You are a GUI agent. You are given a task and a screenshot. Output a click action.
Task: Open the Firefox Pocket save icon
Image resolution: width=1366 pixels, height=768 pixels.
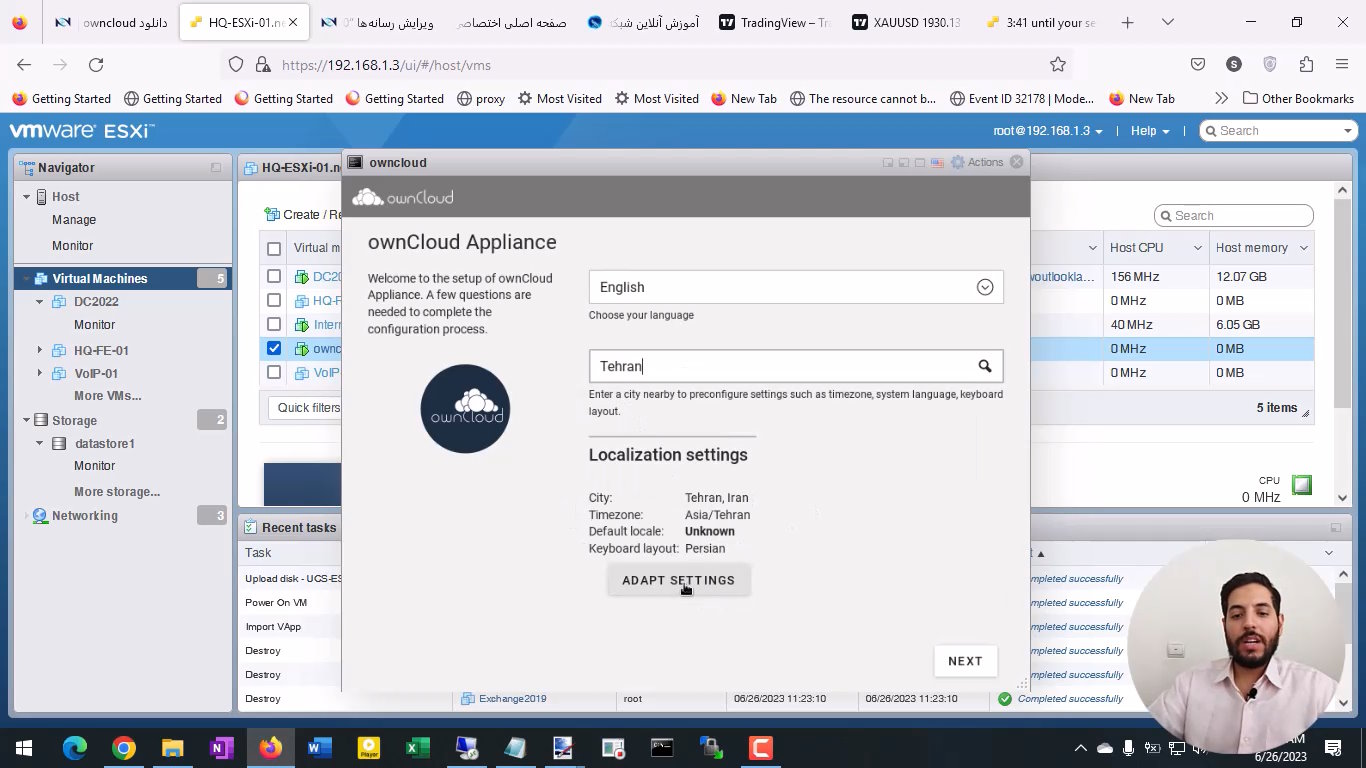(x=1198, y=64)
